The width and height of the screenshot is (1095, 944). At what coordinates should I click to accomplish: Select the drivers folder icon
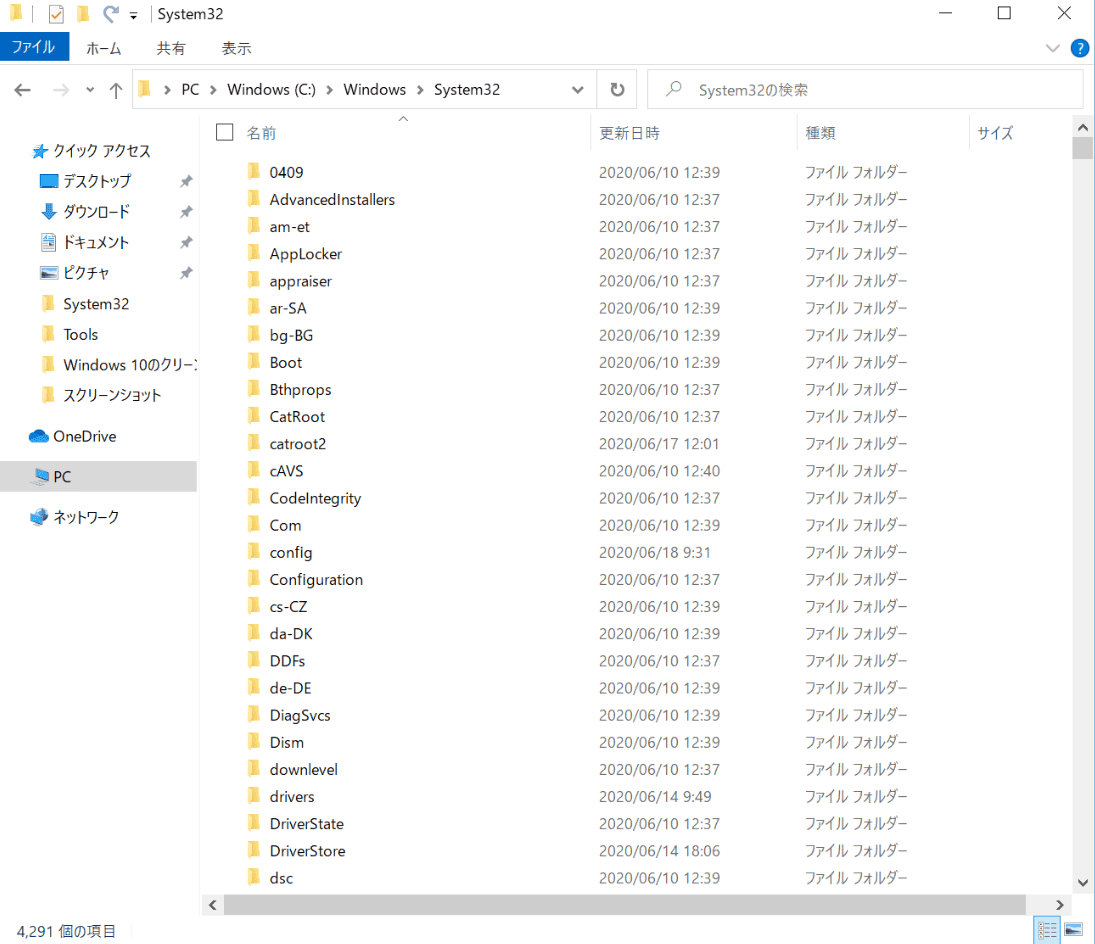pyautogui.click(x=254, y=796)
